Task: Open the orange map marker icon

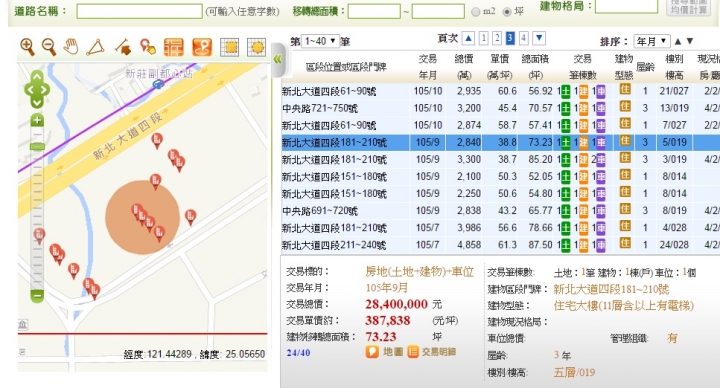Action: 202,47
